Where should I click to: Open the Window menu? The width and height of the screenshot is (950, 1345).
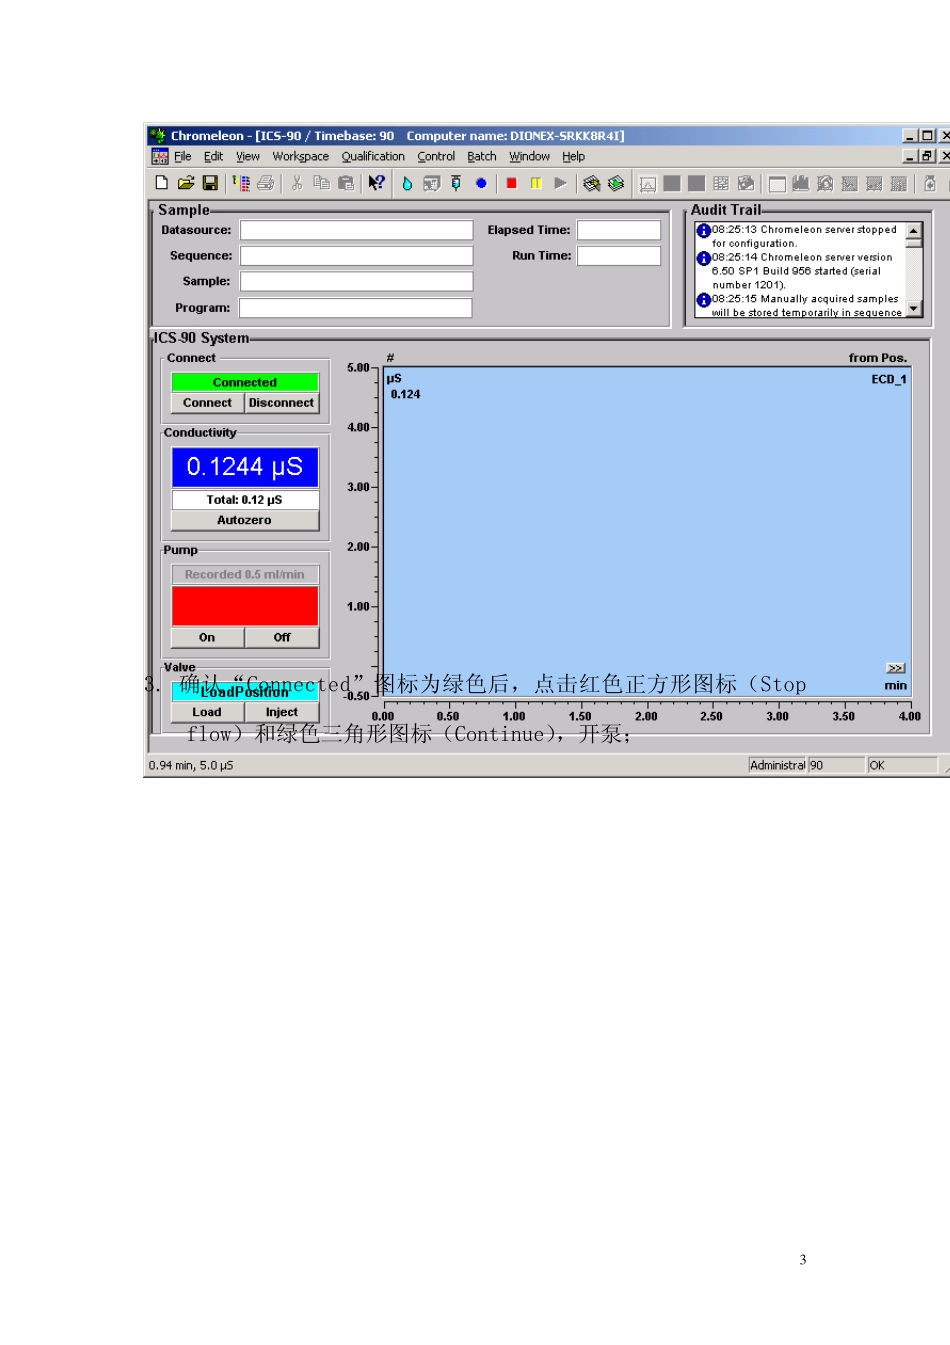click(x=529, y=157)
